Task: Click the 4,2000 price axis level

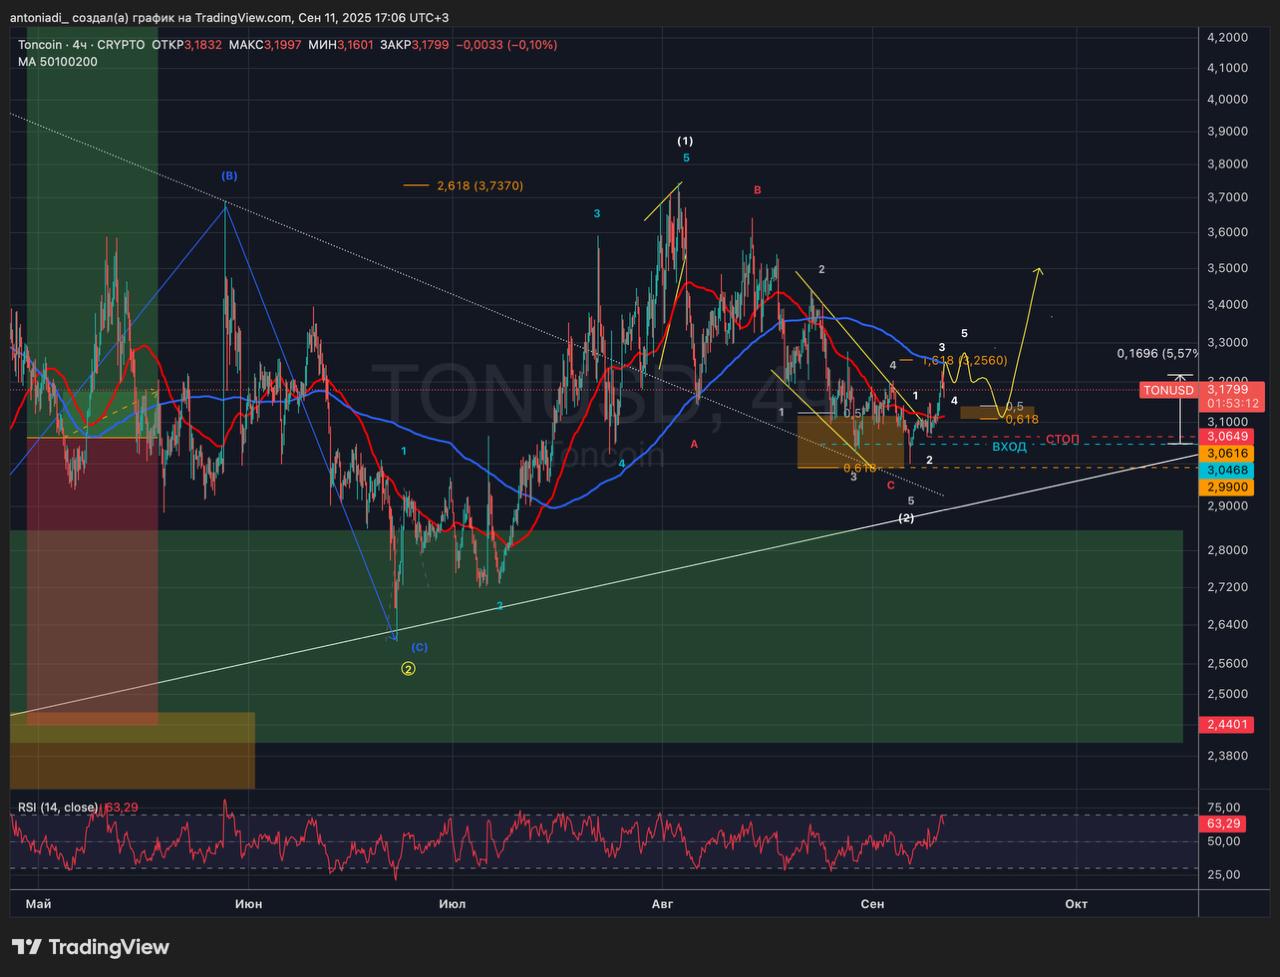Action: click(x=1227, y=37)
